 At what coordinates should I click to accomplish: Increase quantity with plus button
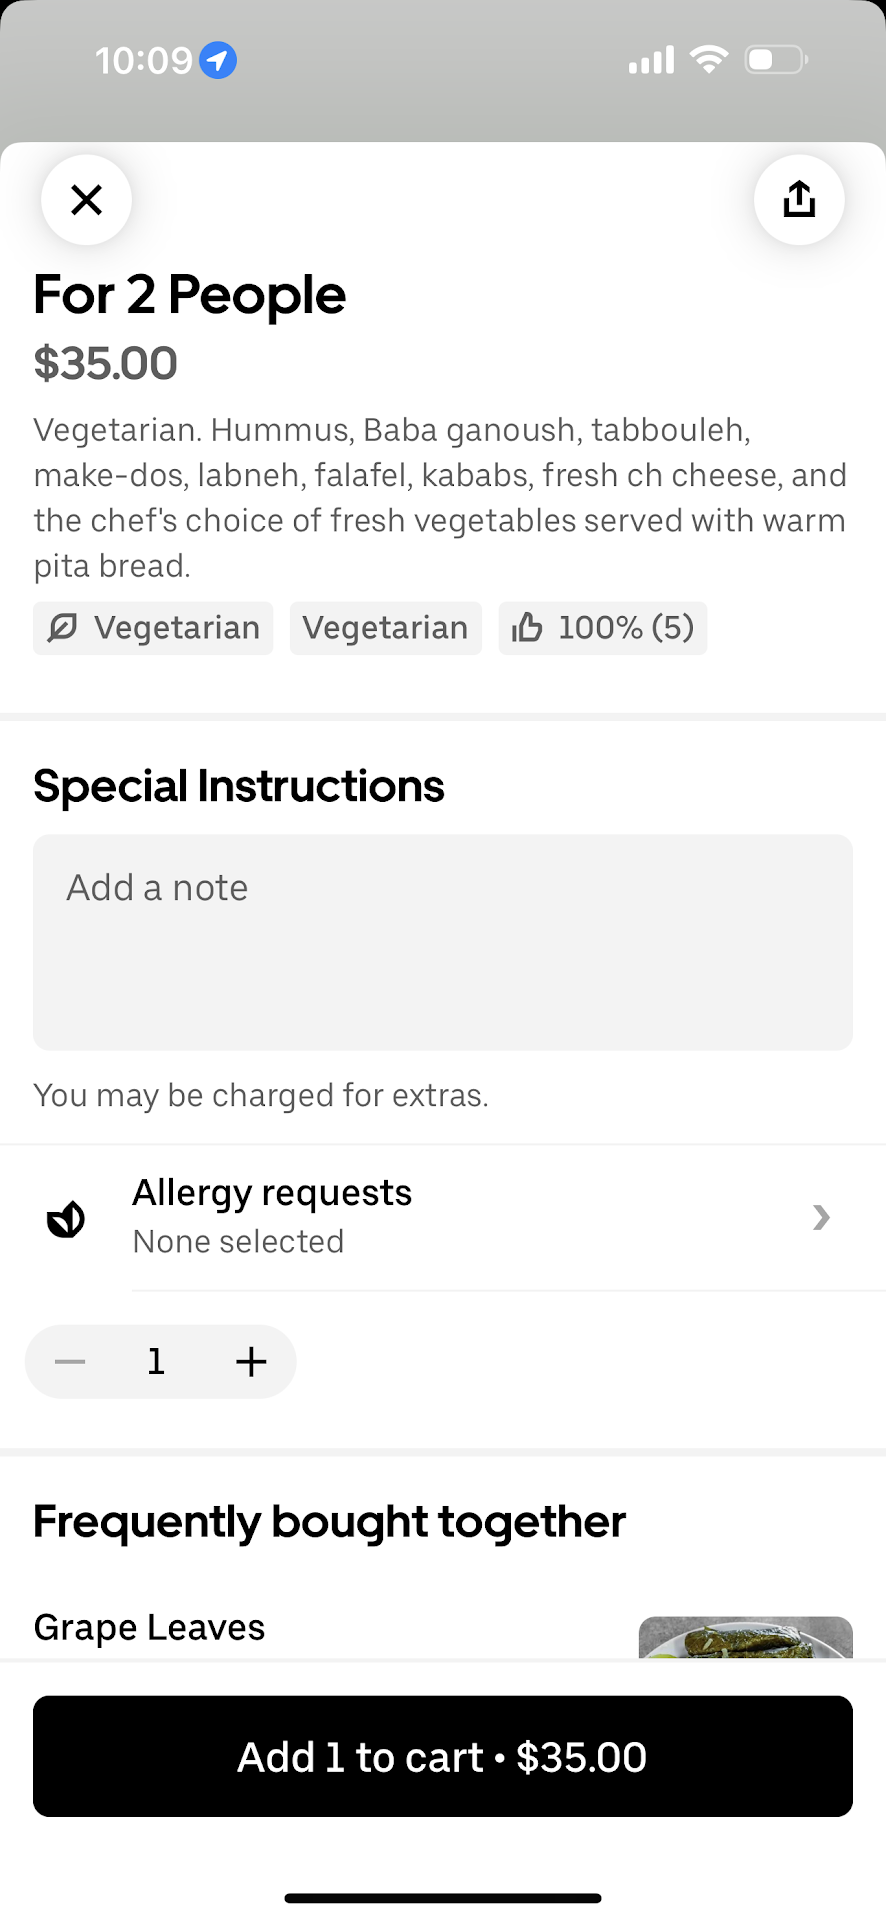pyautogui.click(x=251, y=1361)
